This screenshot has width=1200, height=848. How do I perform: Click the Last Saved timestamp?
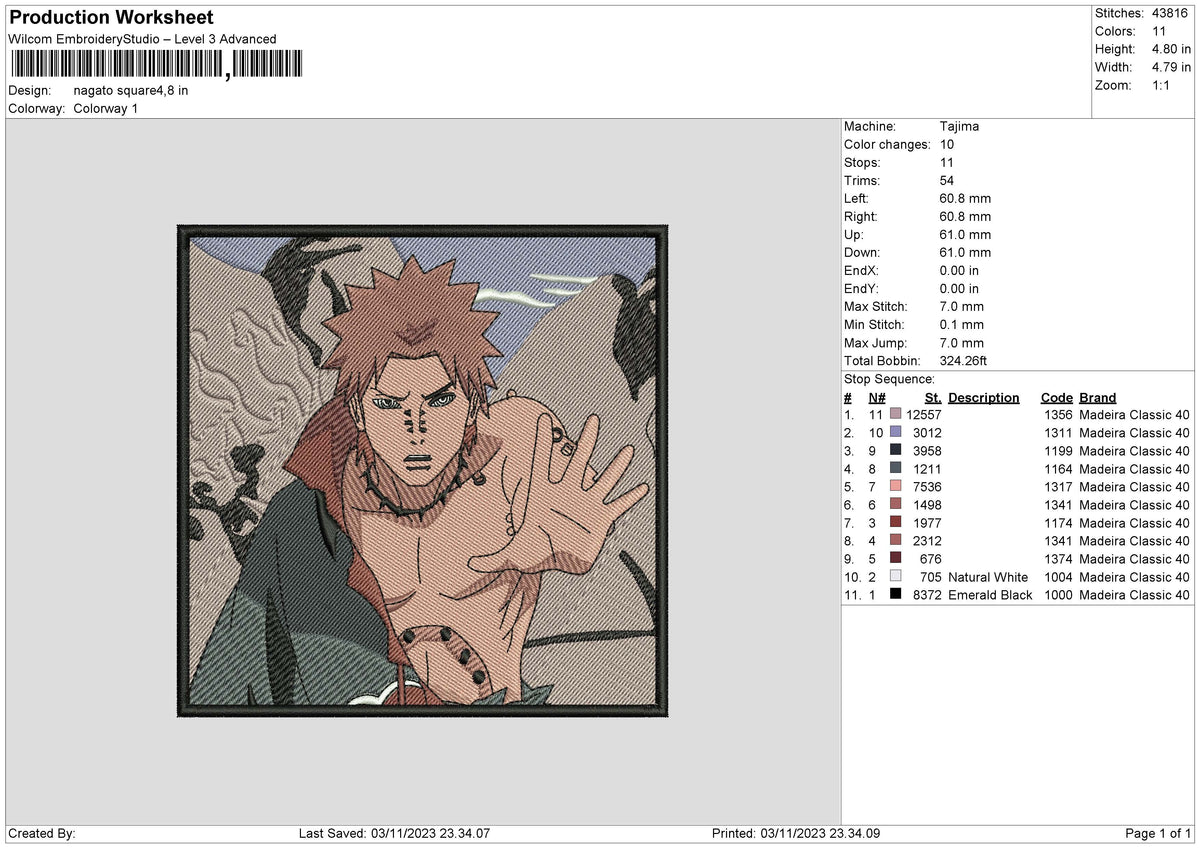(394, 834)
